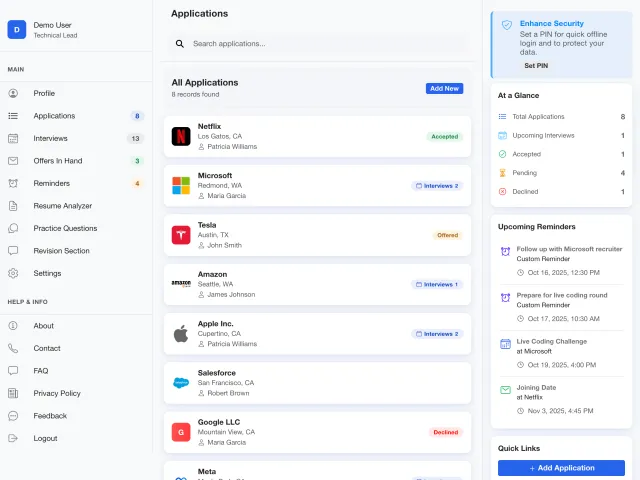Click the Salesforce cloud logo
The height and width of the screenshot is (480, 640).
point(181,383)
